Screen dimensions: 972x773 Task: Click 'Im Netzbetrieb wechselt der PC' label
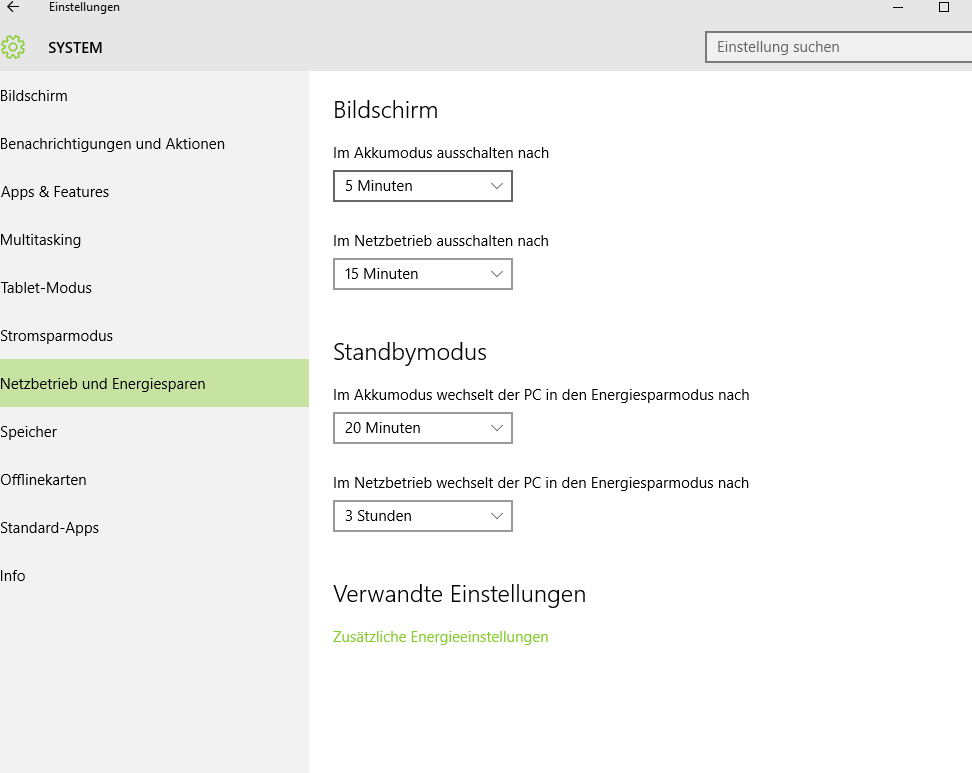point(541,484)
